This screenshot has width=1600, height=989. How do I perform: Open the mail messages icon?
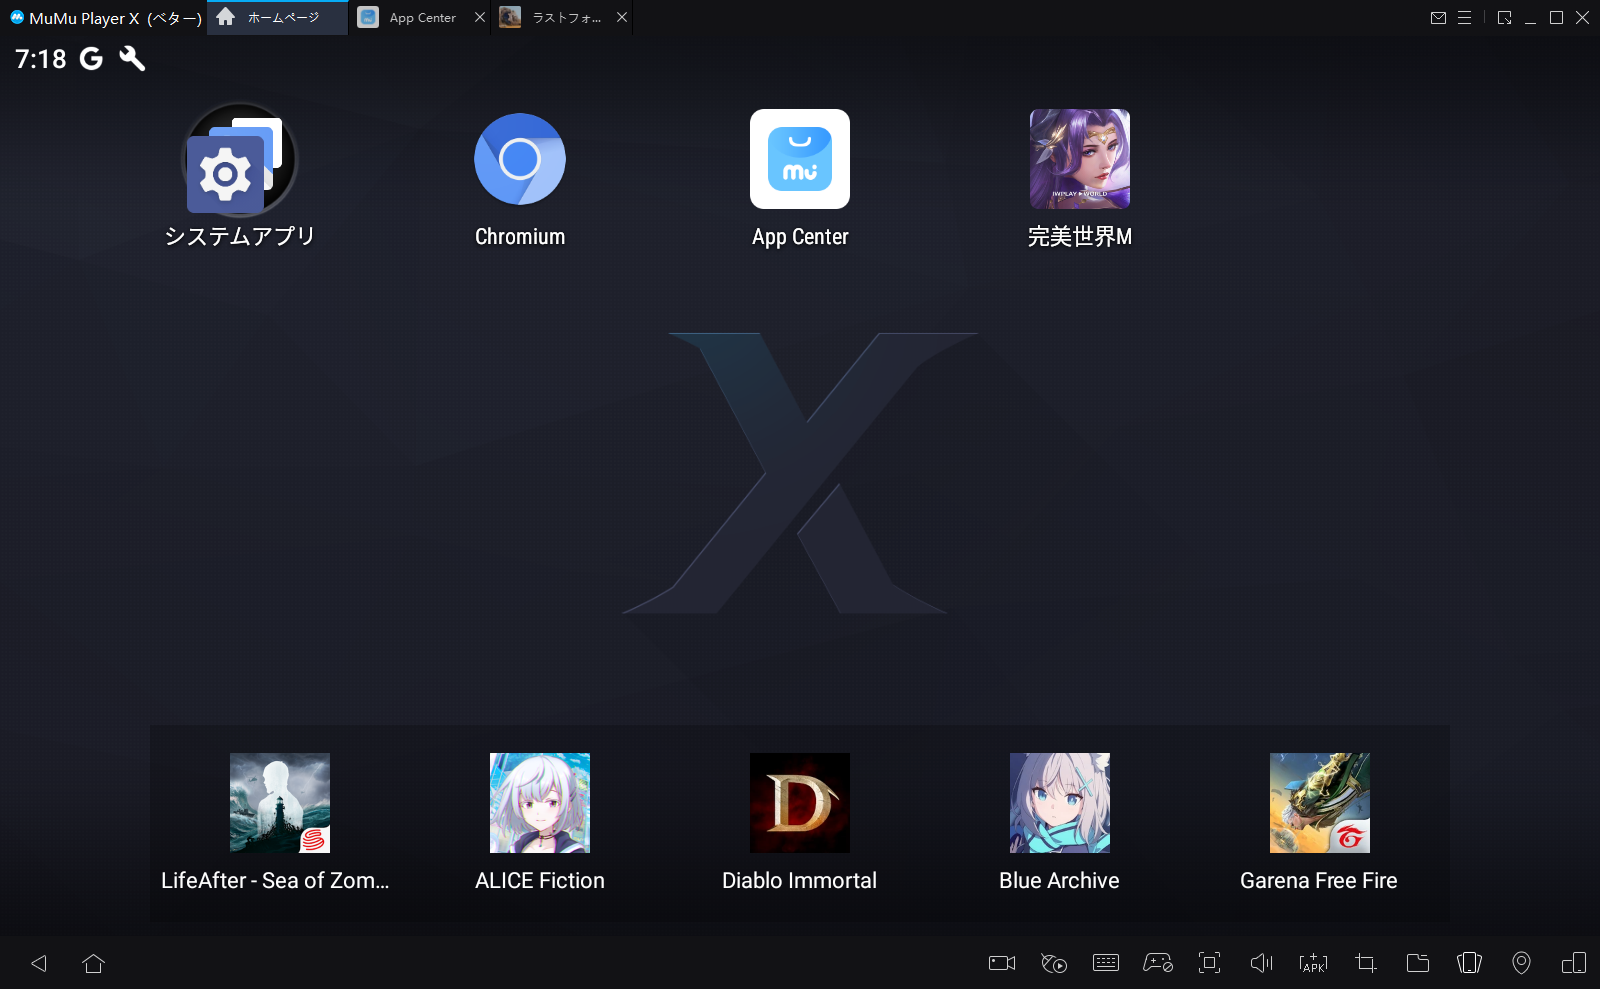tap(1438, 18)
